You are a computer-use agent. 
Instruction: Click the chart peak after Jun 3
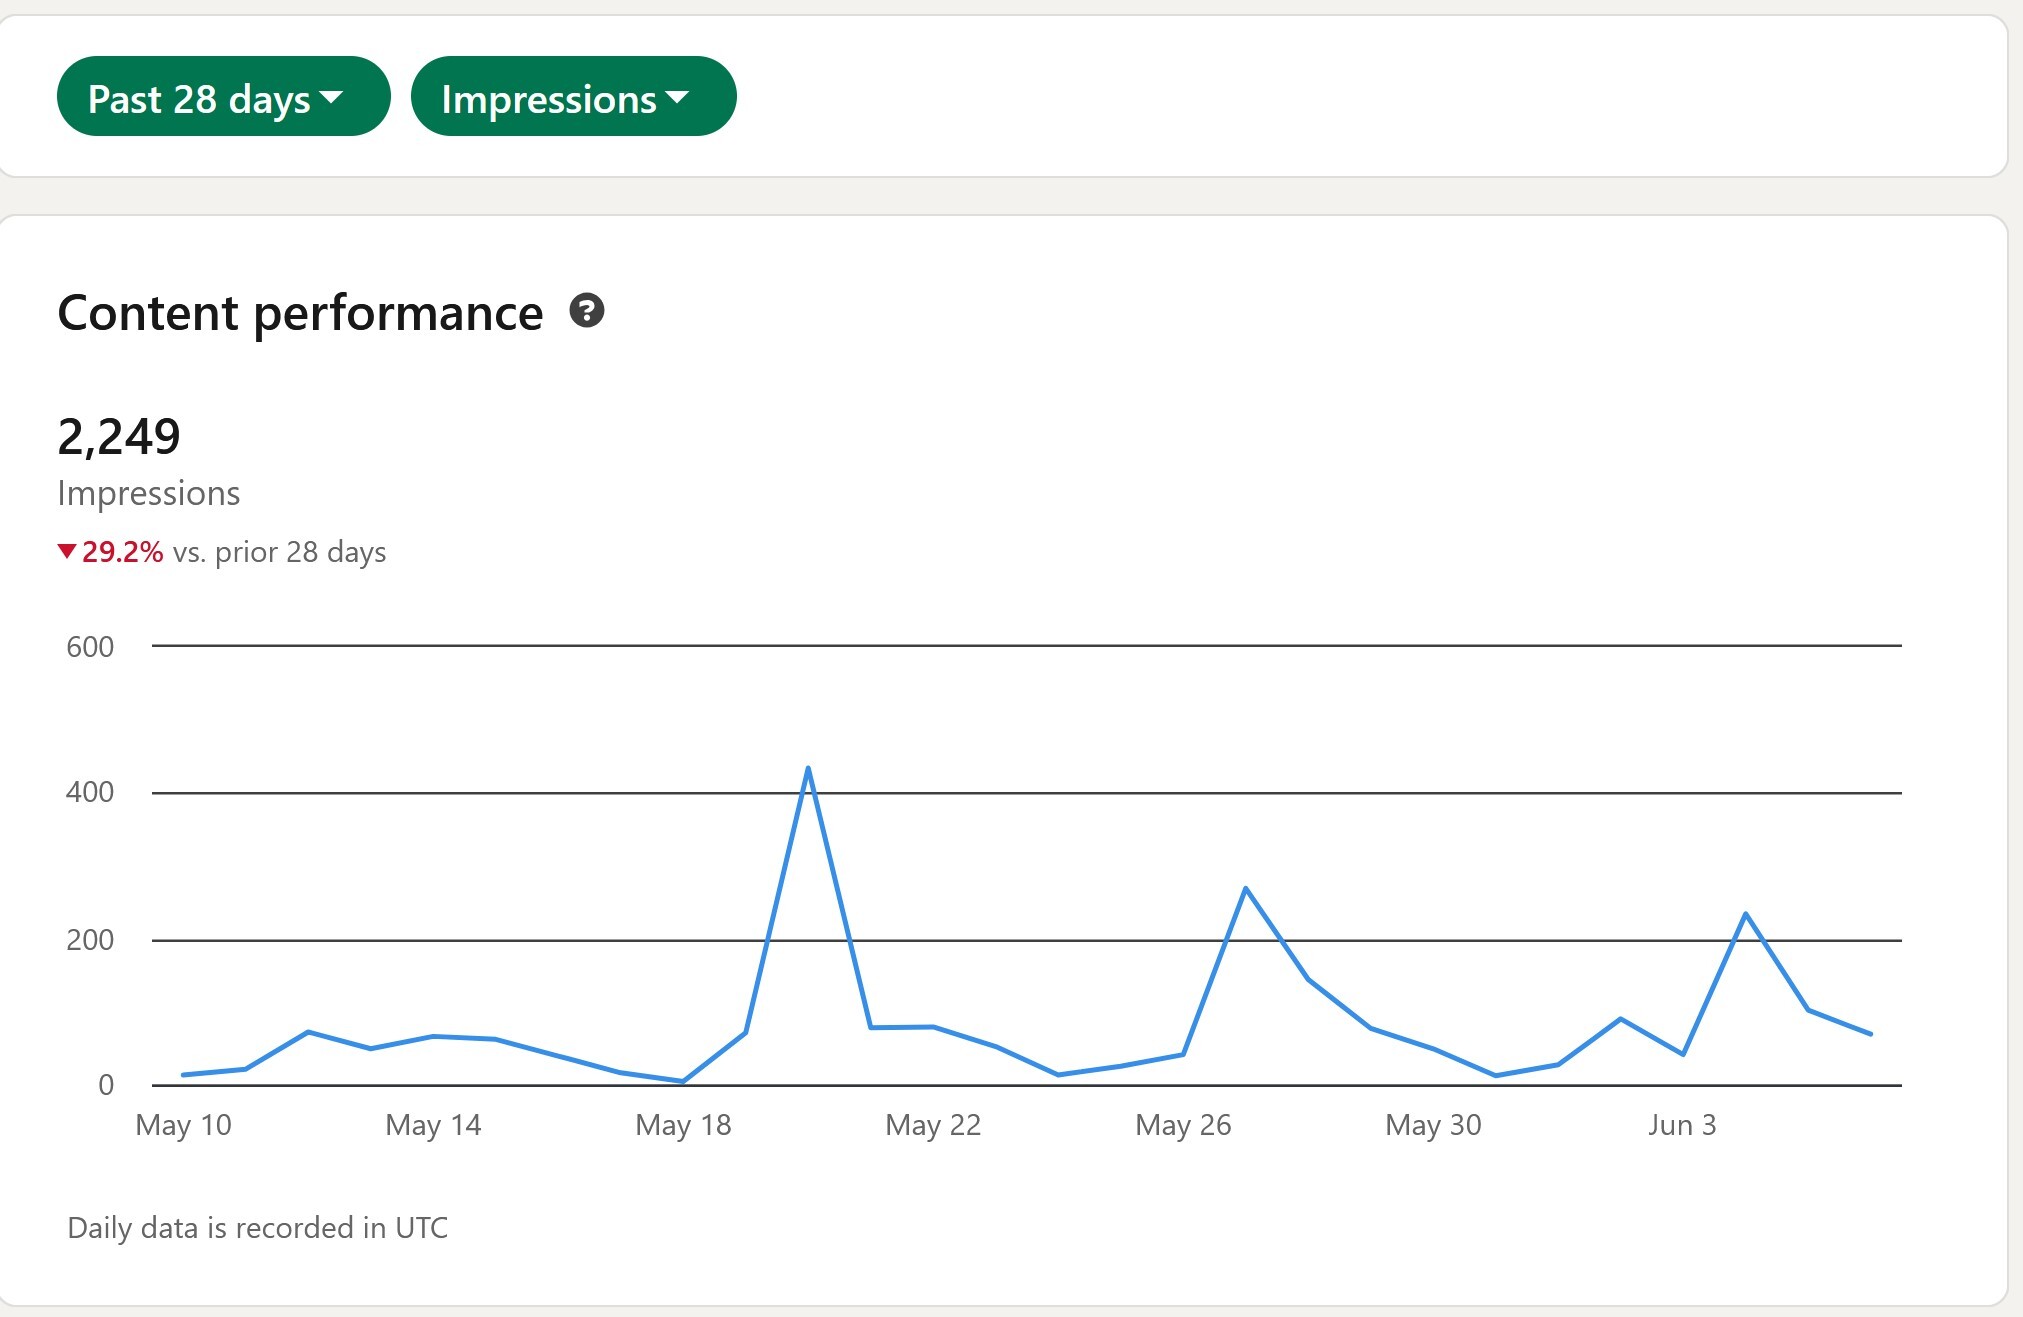pyautogui.click(x=1745, y=914)
